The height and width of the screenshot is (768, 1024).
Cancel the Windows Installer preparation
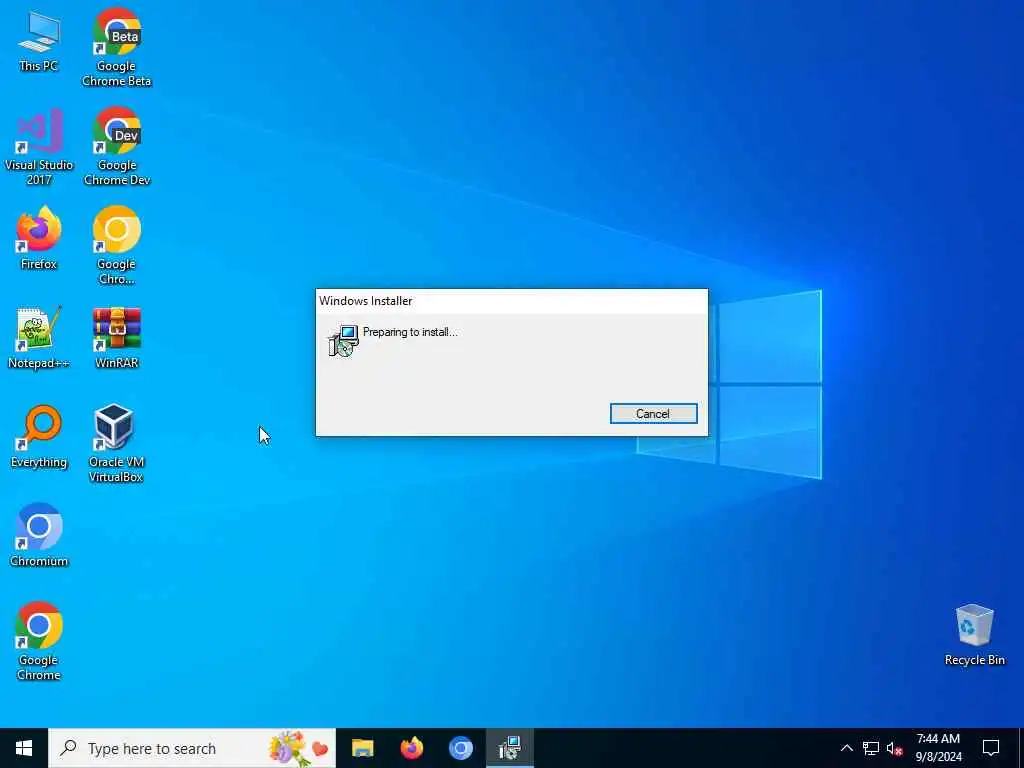click(x=653, y=413)
